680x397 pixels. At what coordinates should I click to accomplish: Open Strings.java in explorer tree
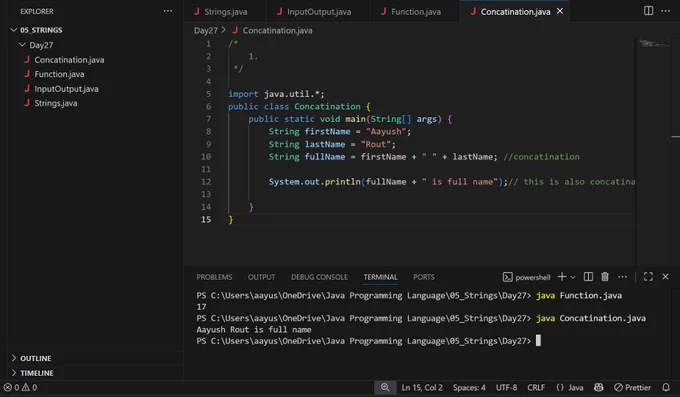56,103
